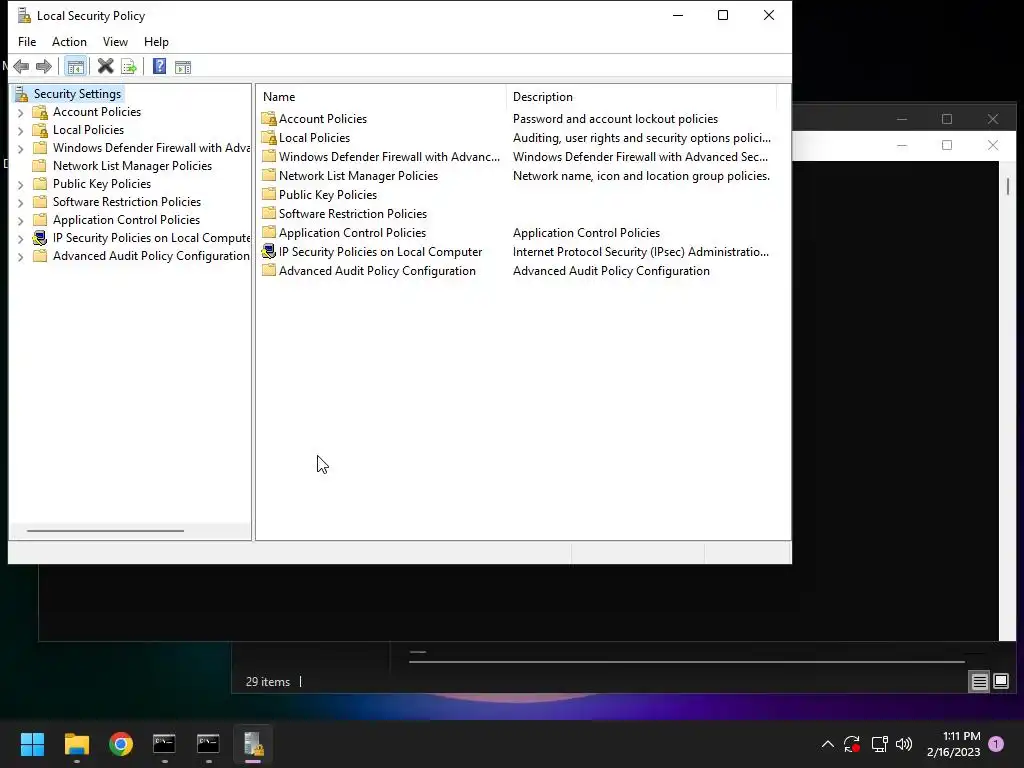
Task: Open File Explorer from taskbar
Action: click(x=76, y=744)
